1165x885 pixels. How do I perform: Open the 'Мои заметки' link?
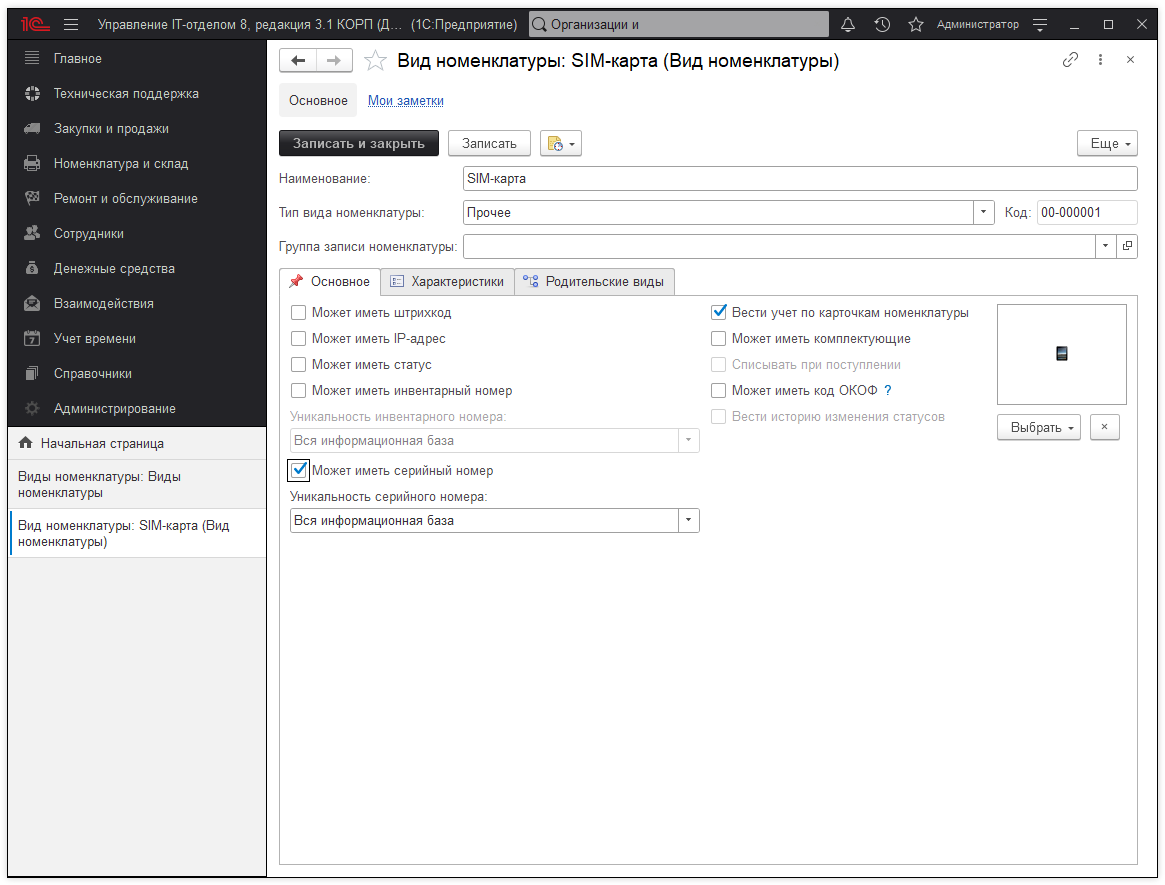pos(406,101)
